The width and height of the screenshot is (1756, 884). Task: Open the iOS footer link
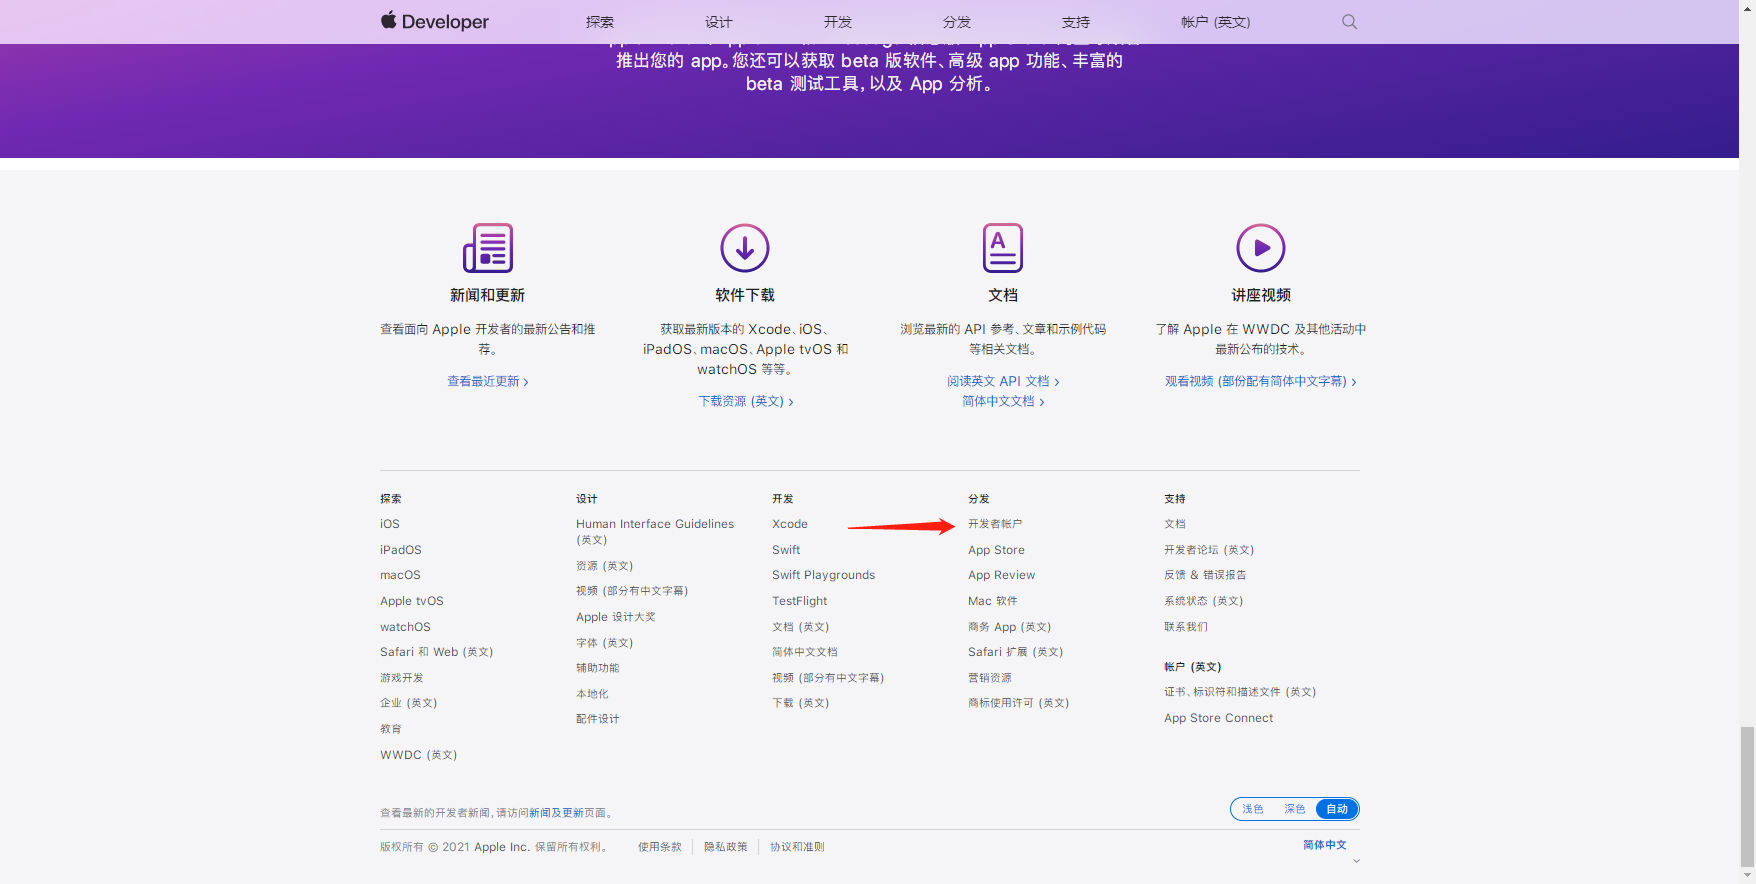(x=390, y=524)
